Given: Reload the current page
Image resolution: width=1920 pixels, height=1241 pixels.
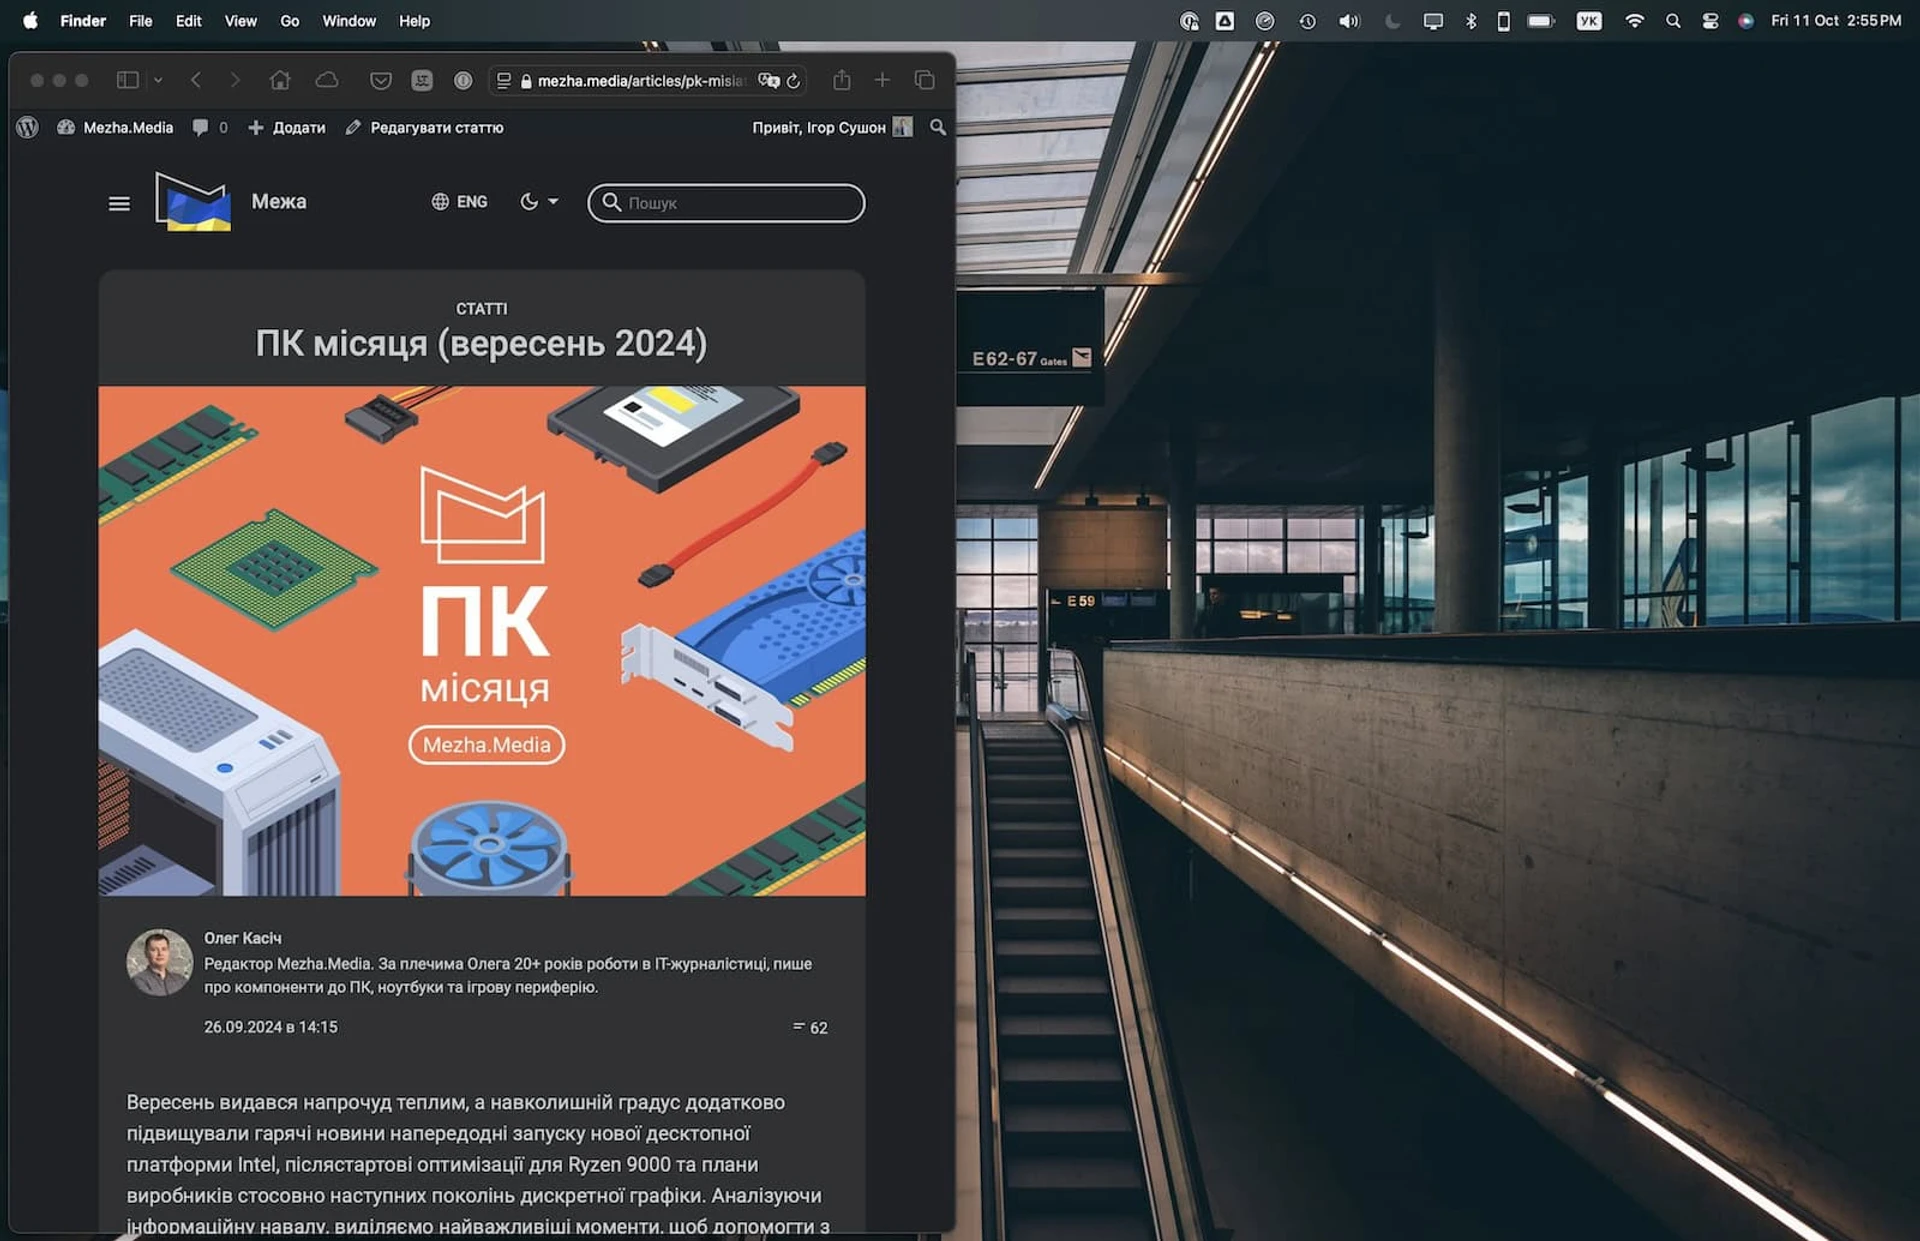Looking at the screenshot, I should [x=794, y=81].
